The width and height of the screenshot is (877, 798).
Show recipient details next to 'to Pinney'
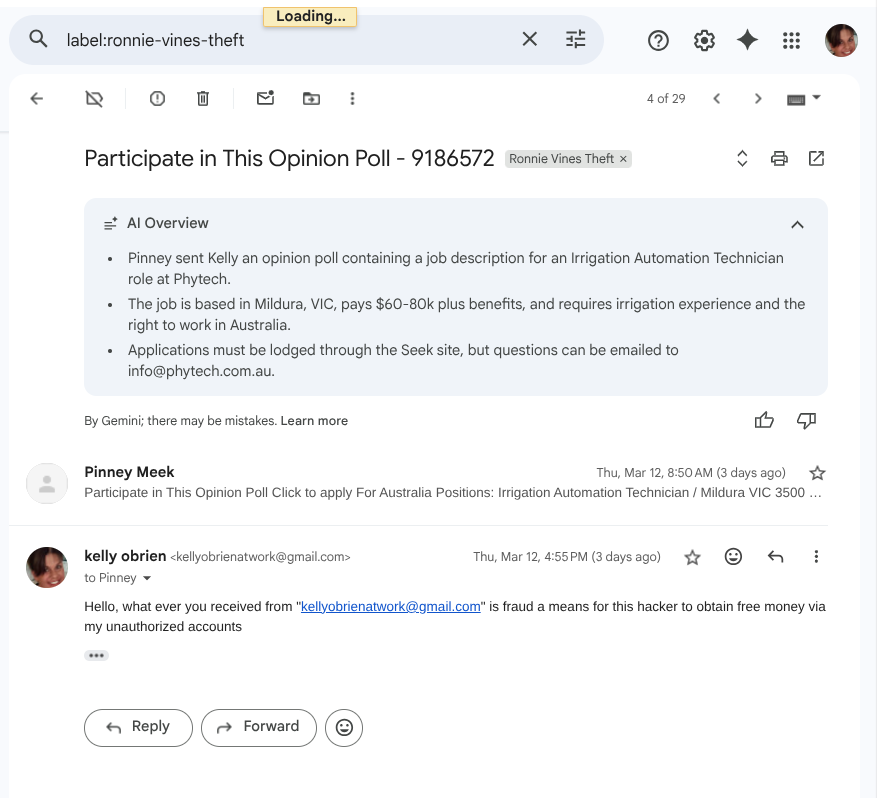[148, 579]
